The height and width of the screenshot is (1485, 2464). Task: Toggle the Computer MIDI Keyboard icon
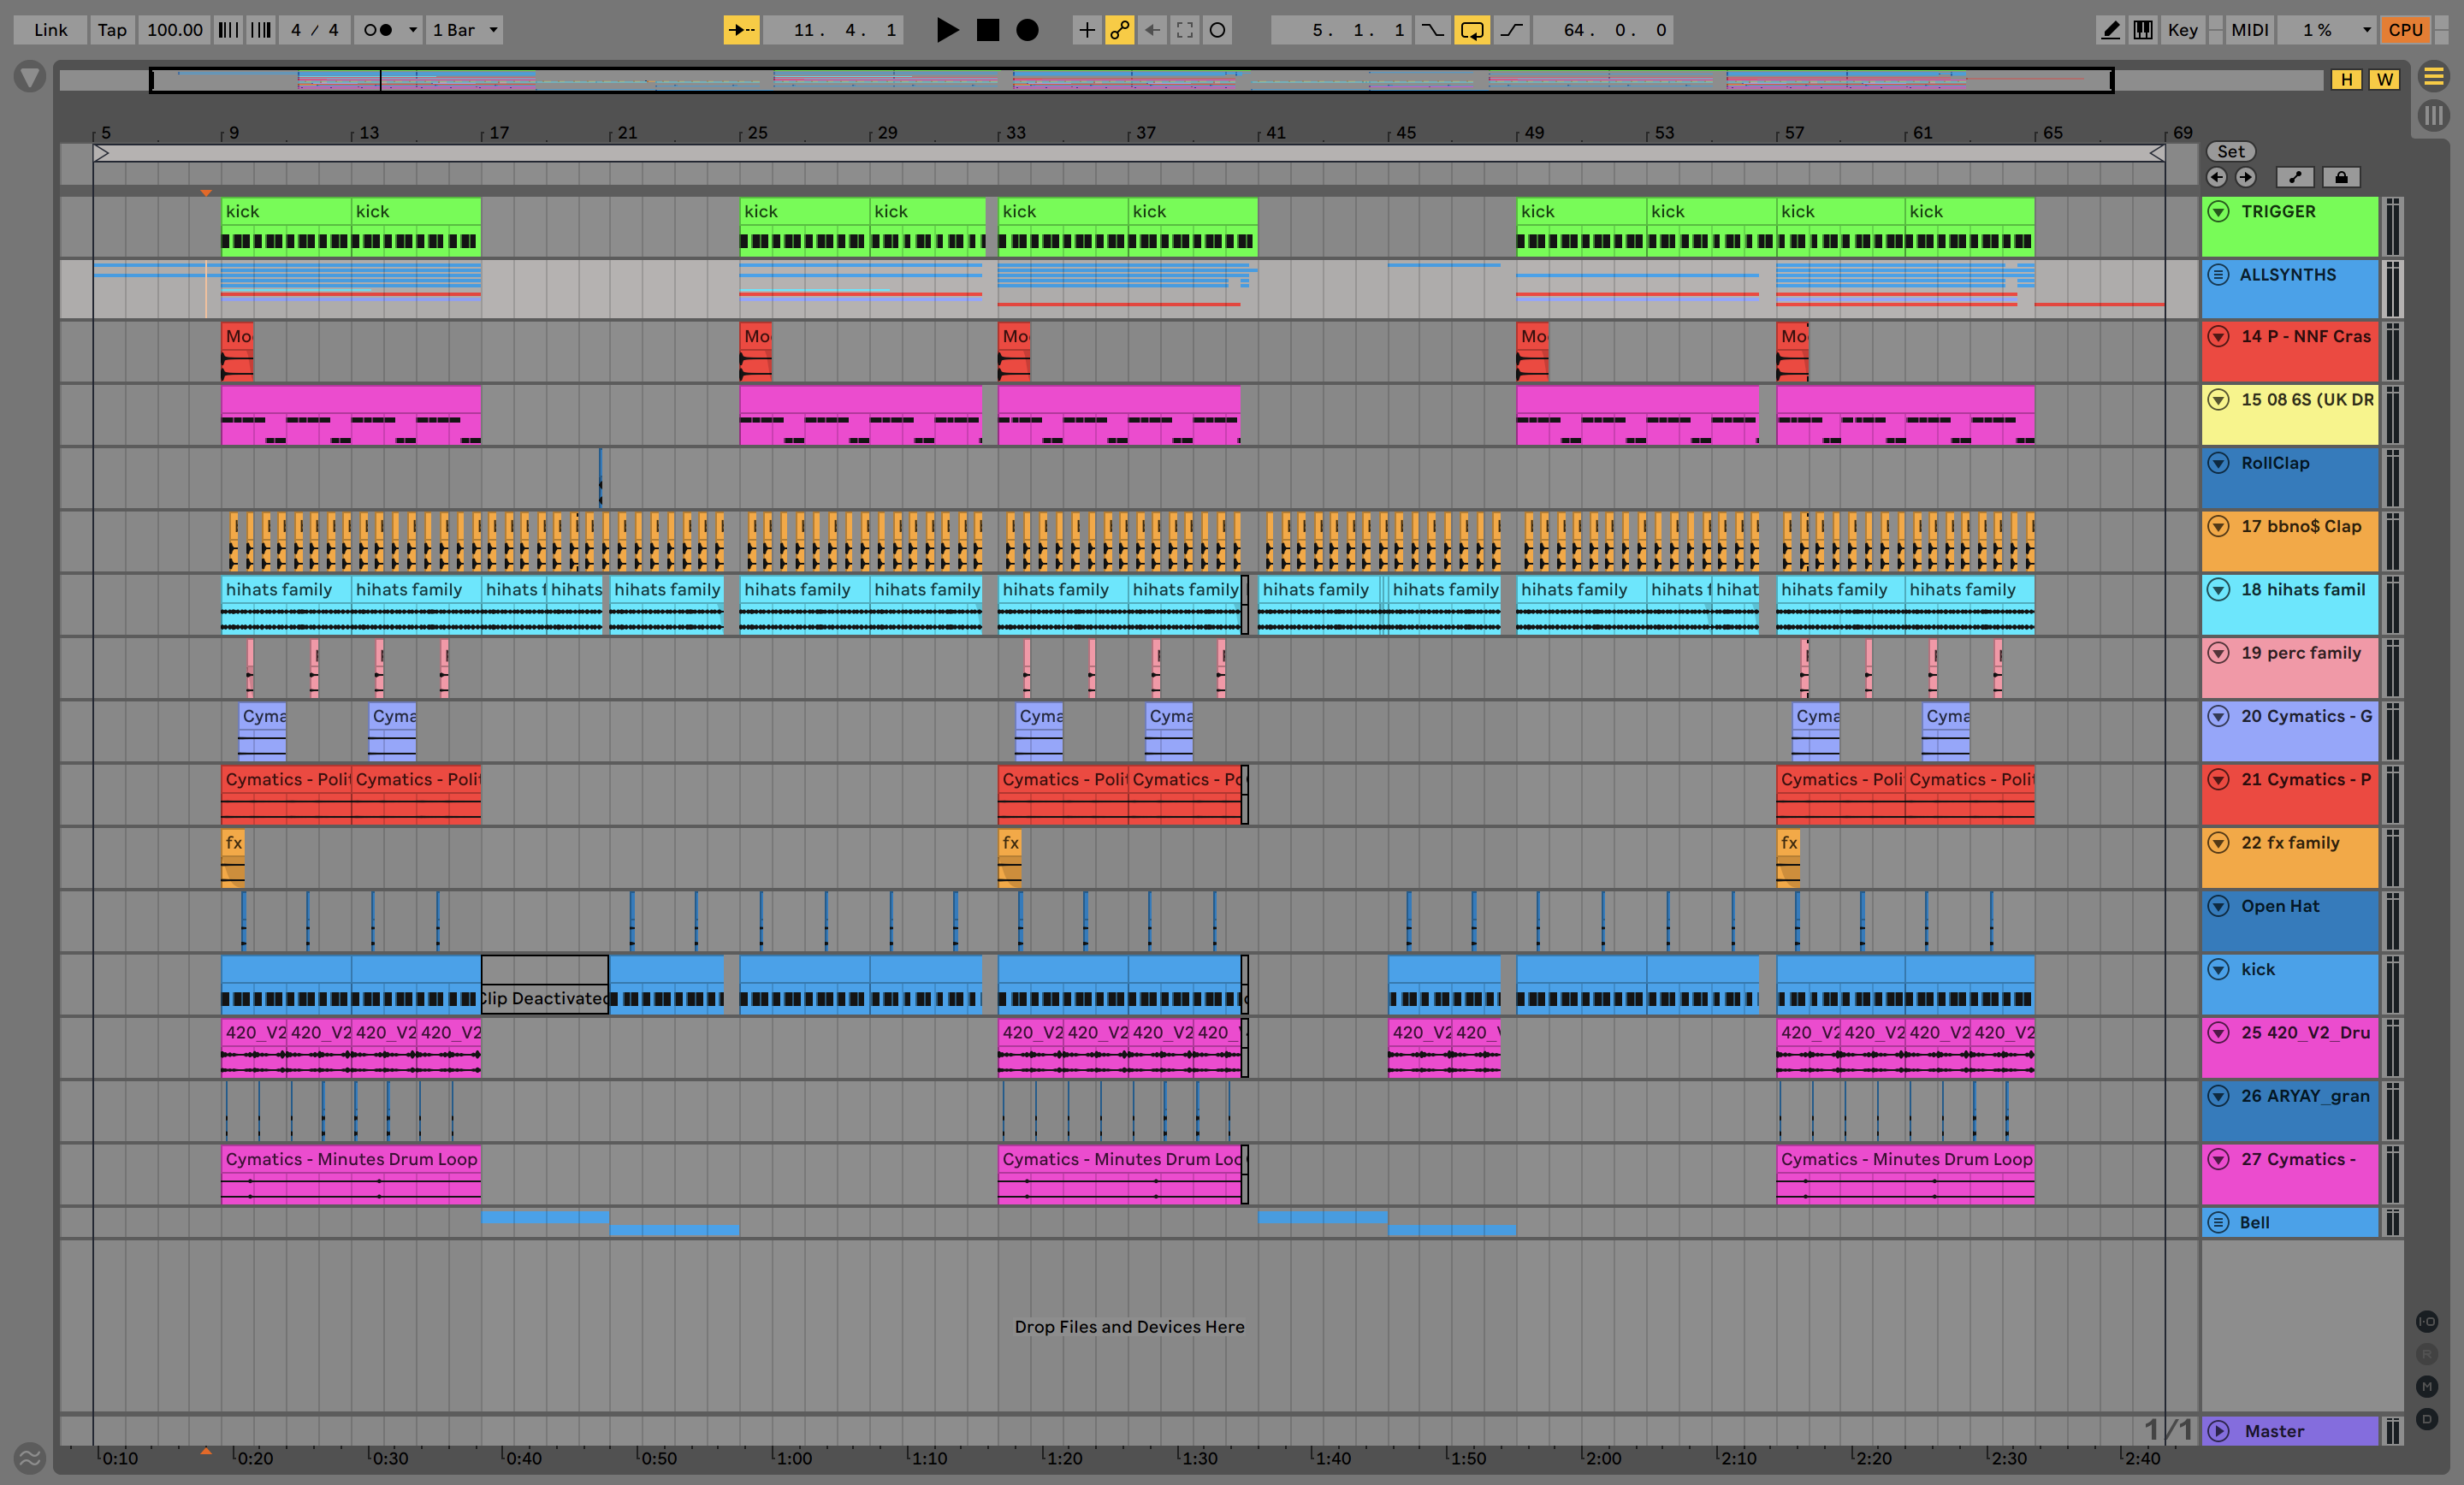[x=2143, y=30]
